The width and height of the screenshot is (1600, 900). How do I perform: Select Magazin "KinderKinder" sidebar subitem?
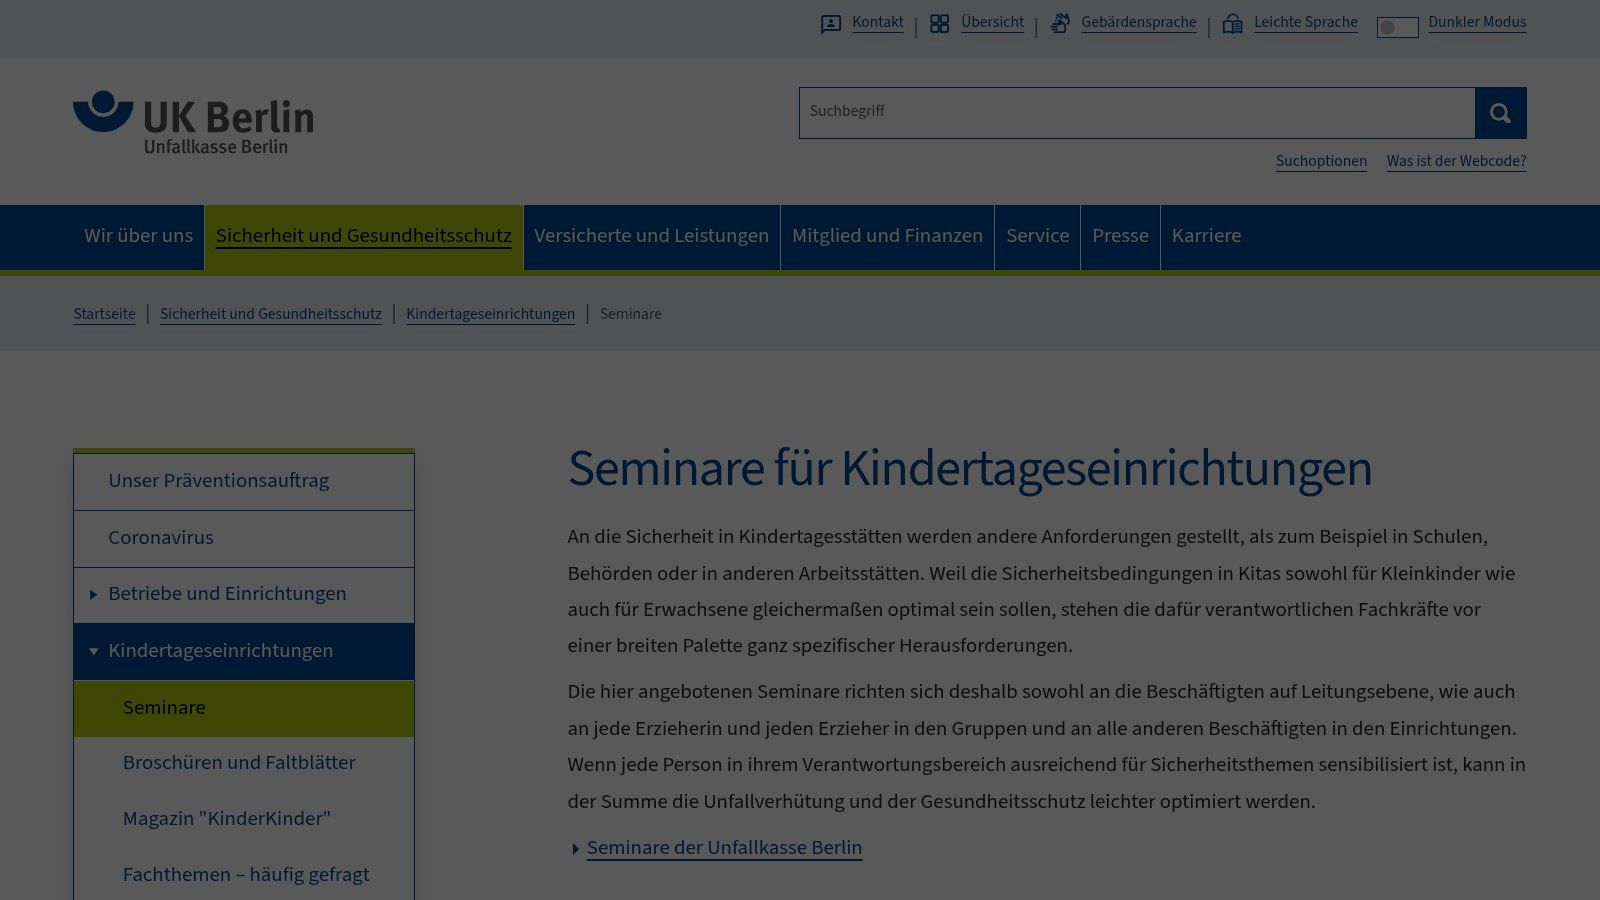click(x=244, y=820)
